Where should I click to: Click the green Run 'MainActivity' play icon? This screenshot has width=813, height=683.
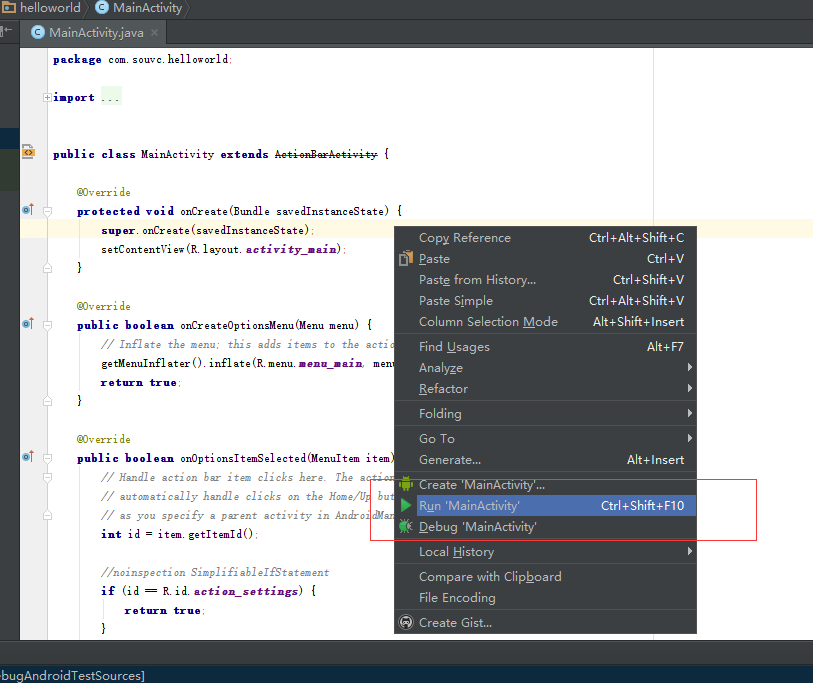[x=405, y=506]
